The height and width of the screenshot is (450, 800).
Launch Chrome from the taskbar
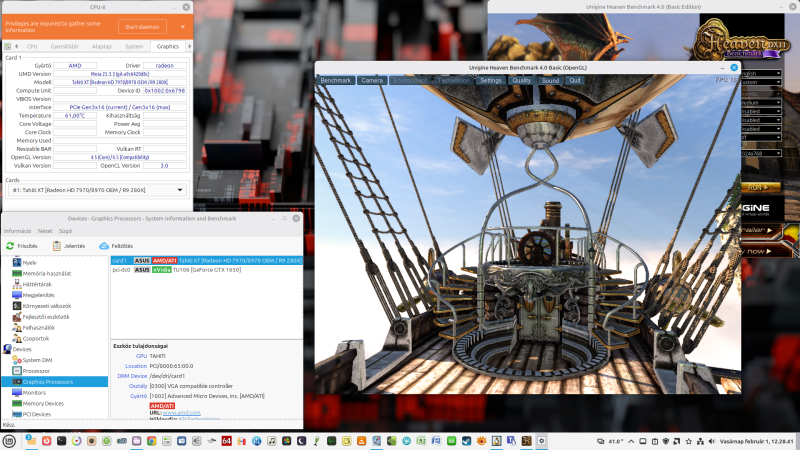click(152, 441)
